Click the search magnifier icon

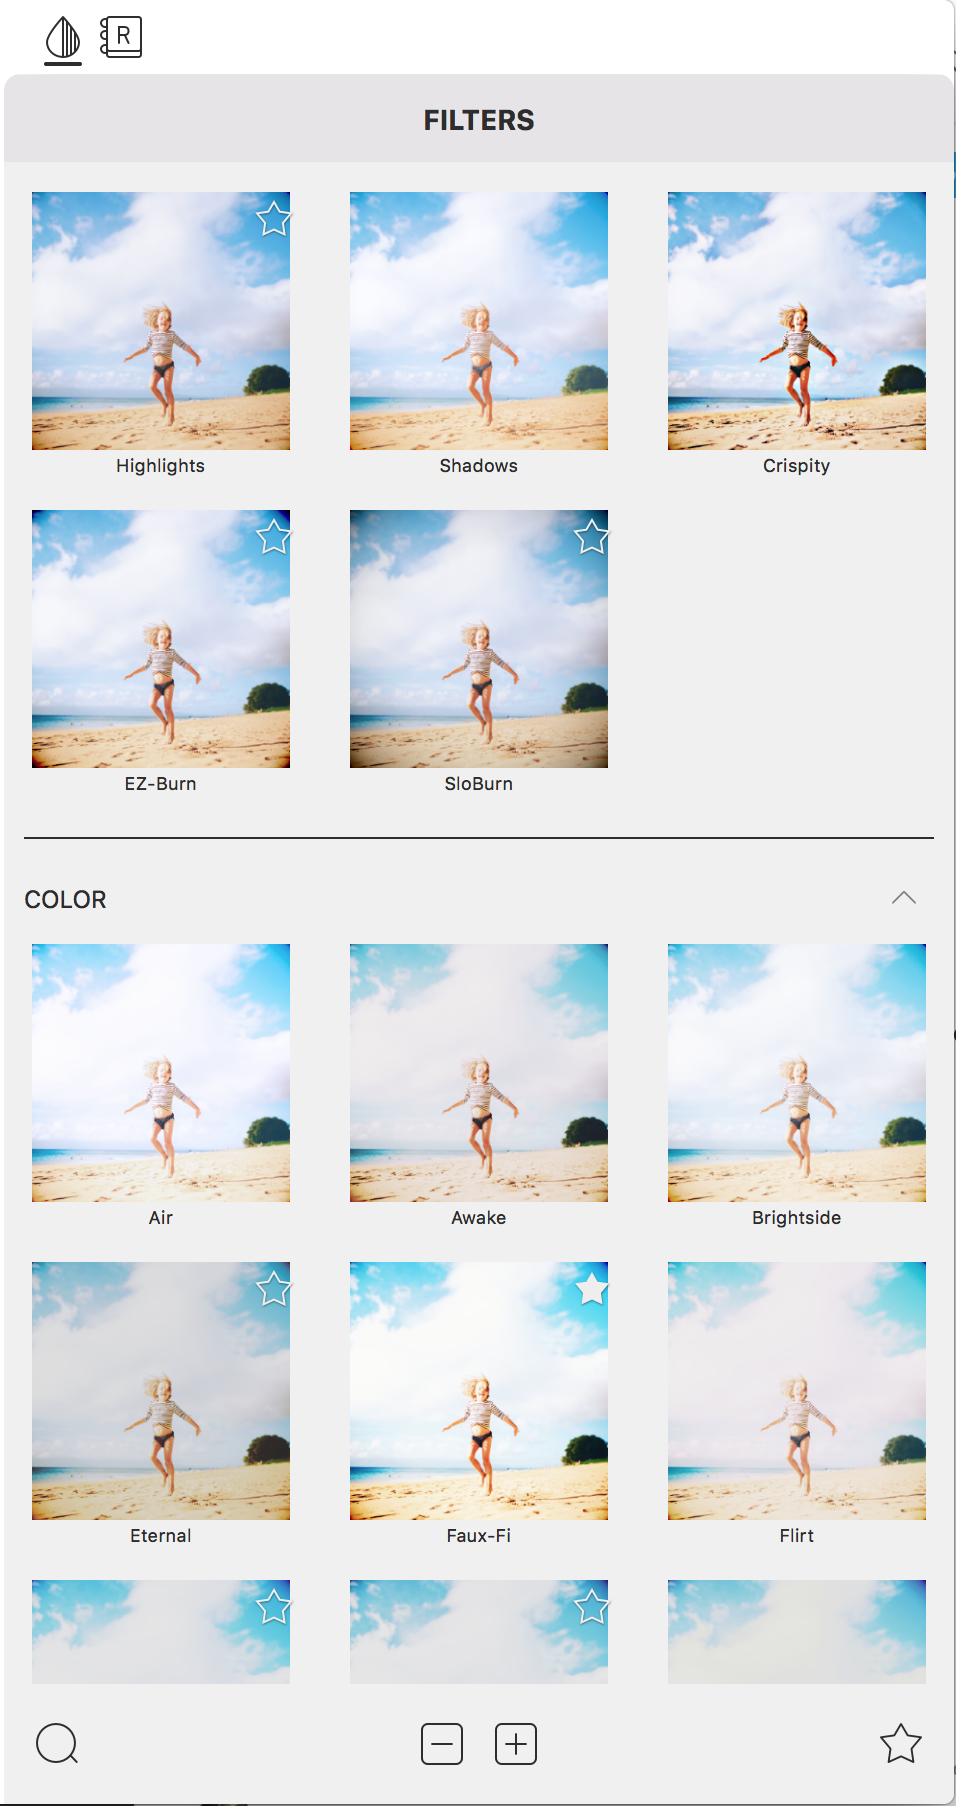[57, 1744]
